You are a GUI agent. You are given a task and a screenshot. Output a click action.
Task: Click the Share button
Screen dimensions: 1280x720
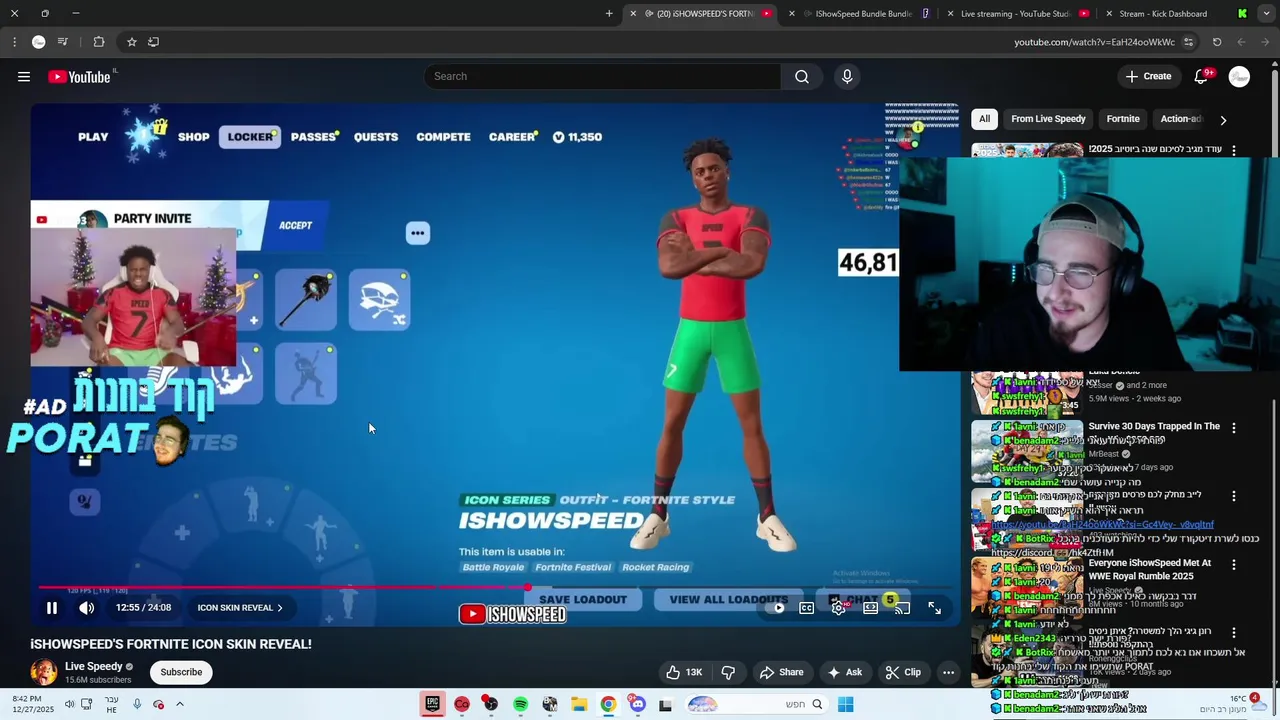coord(781,672)
